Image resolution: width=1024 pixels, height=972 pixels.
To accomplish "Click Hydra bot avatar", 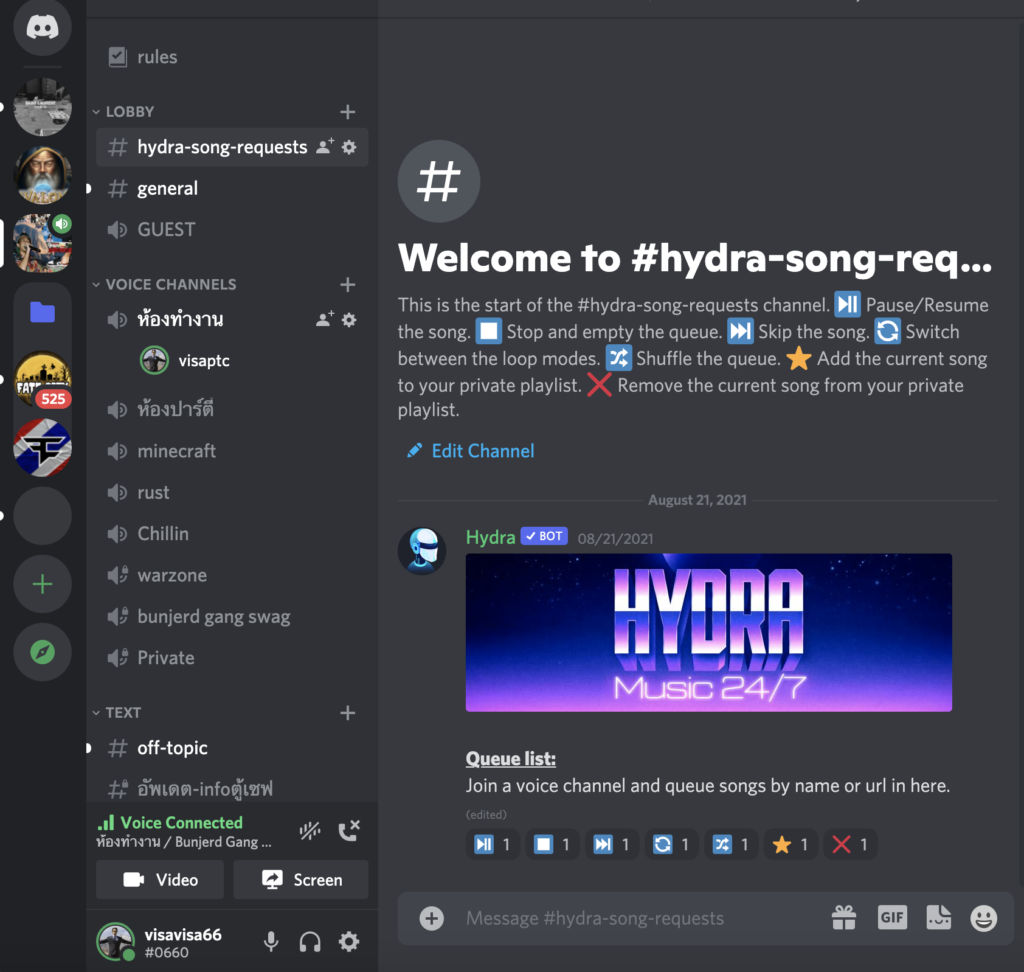I will point(423,551).
